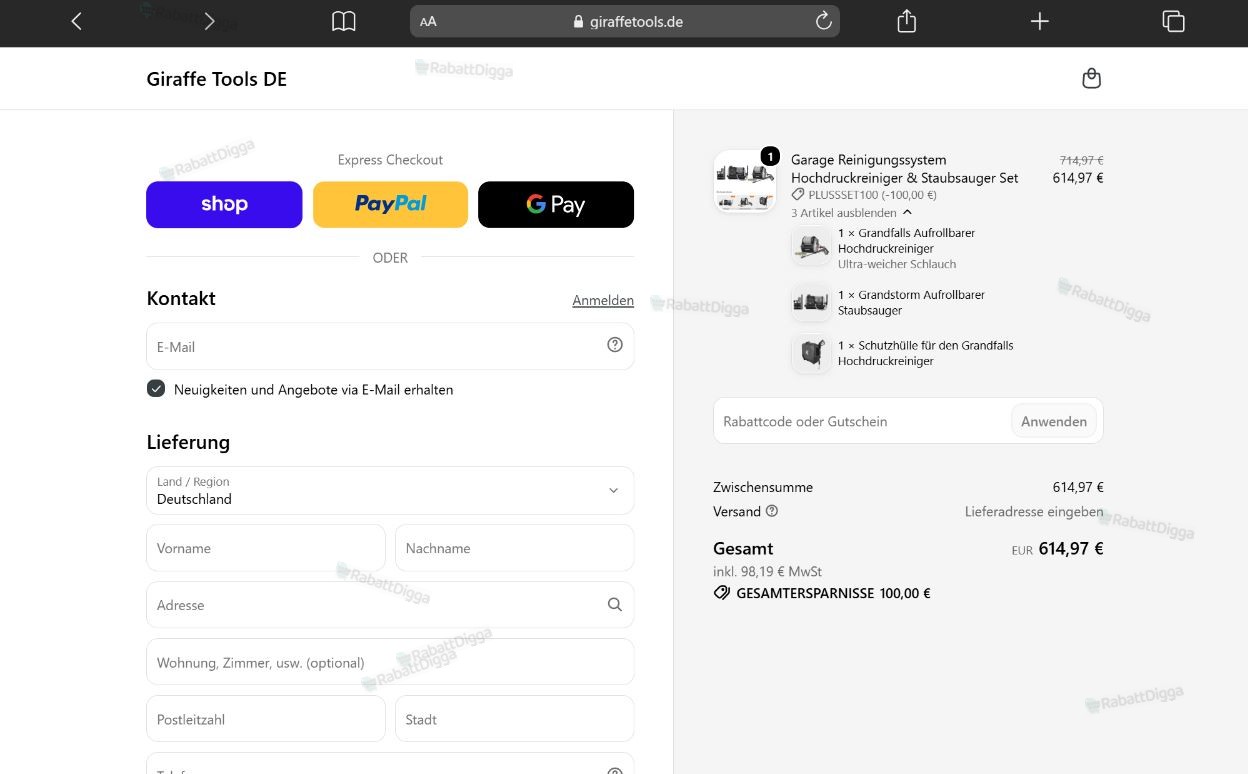Click into the Vorname field
Viewport: 1248px width, 774px height.
pyautogui.click(x=266, y=548)
